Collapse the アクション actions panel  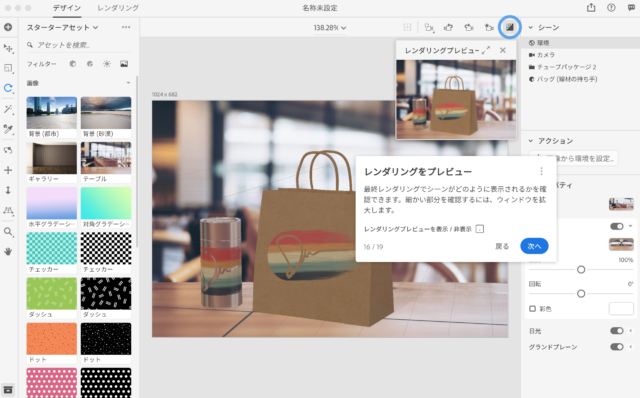(531, 141)
